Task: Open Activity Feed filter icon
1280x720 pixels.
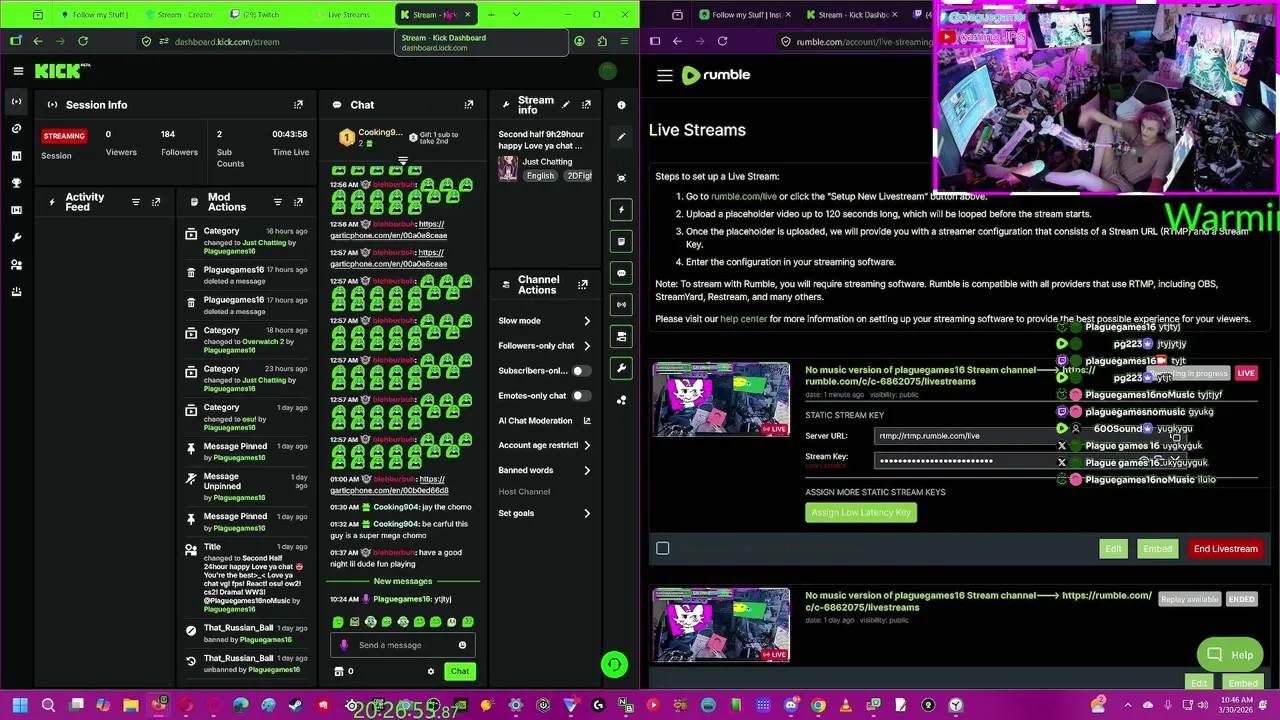Action: [136, 202]
